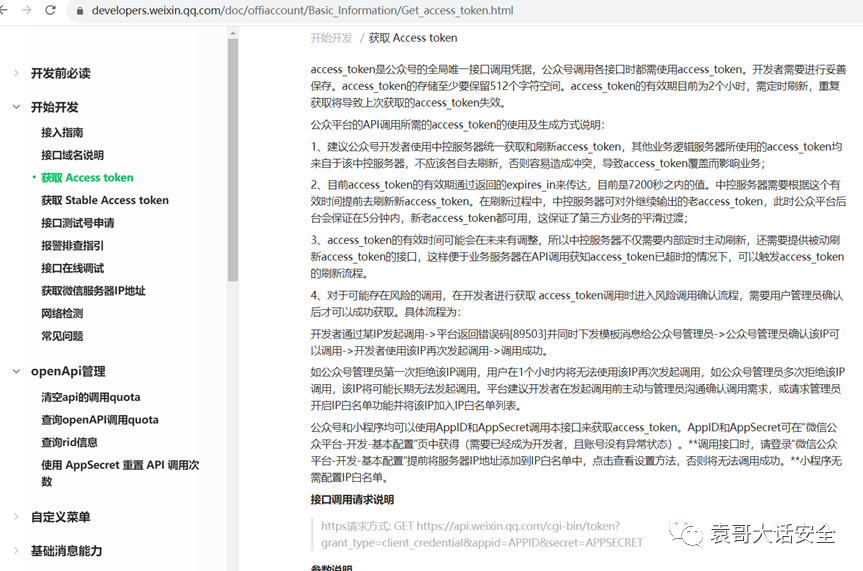Open 清空api的调用quota page
863x571 pixels.
click(90, 397)
